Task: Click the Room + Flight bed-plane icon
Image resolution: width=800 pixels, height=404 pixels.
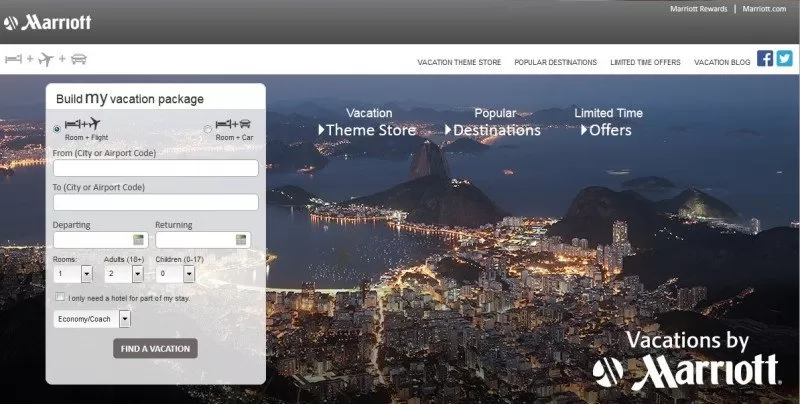Action: pos(82,124)
